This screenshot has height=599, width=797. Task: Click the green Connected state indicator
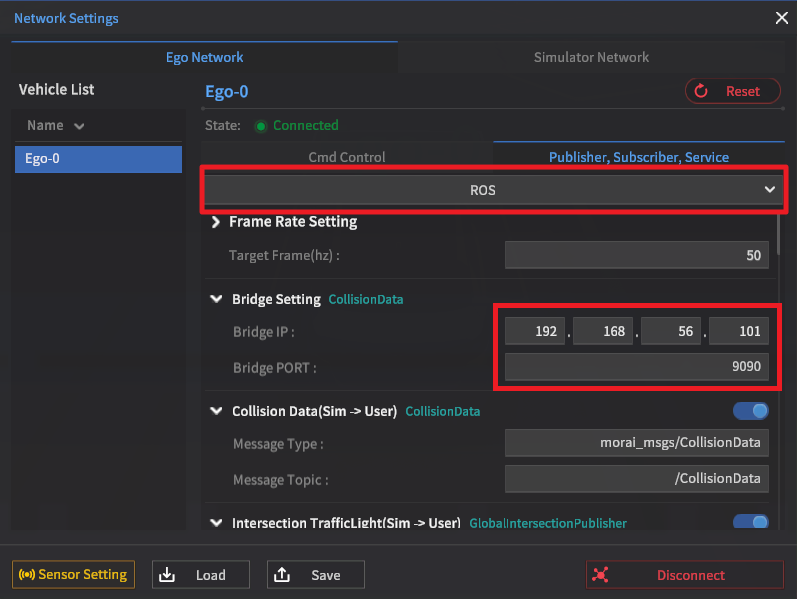pyautogui.click(x=261, y=126)
